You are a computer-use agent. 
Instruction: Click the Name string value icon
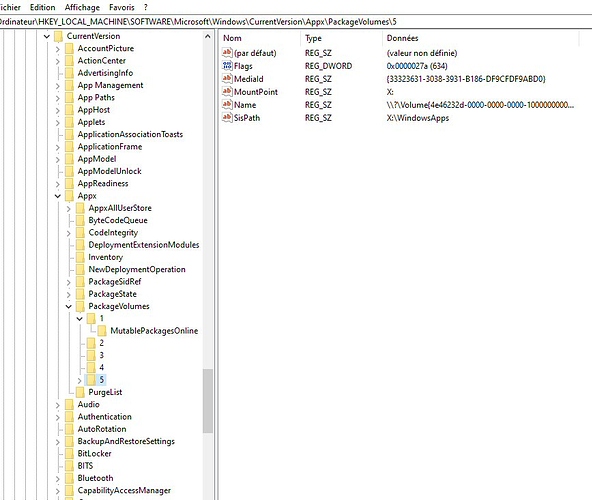[227, 105]
